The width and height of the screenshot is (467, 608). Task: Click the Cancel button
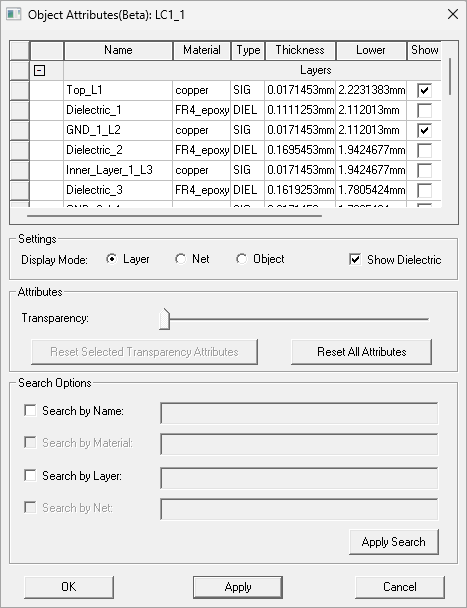(400, 587)
